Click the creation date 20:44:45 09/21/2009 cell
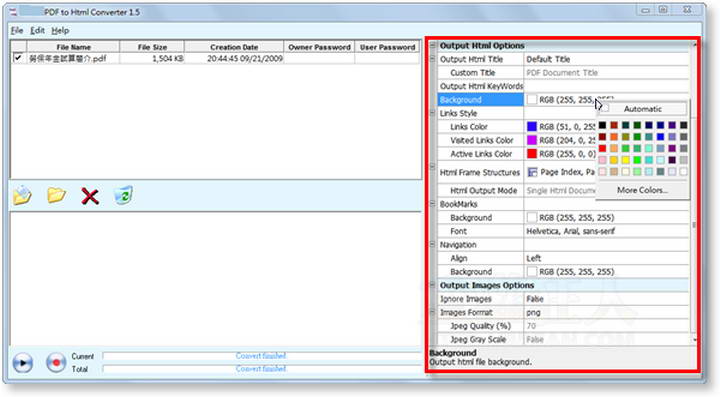This screenshot has height=397, width=720. coord(245,59)
